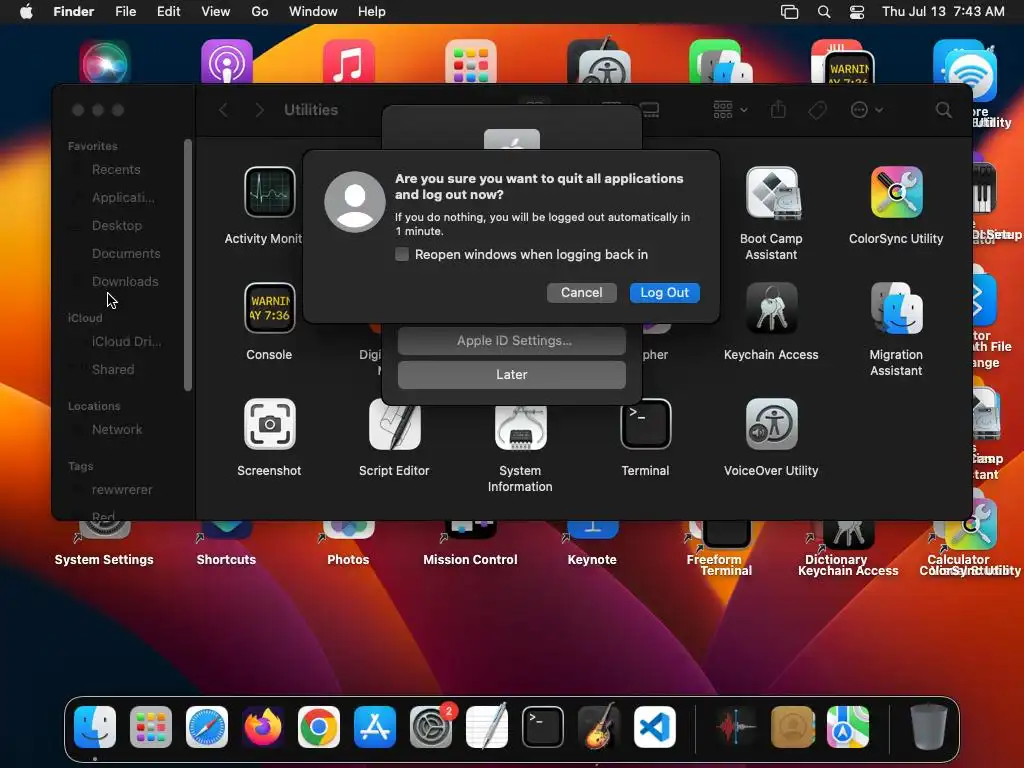Open Script Editor icon
This screenshot has width=1024, height=768.
[394, 426]
